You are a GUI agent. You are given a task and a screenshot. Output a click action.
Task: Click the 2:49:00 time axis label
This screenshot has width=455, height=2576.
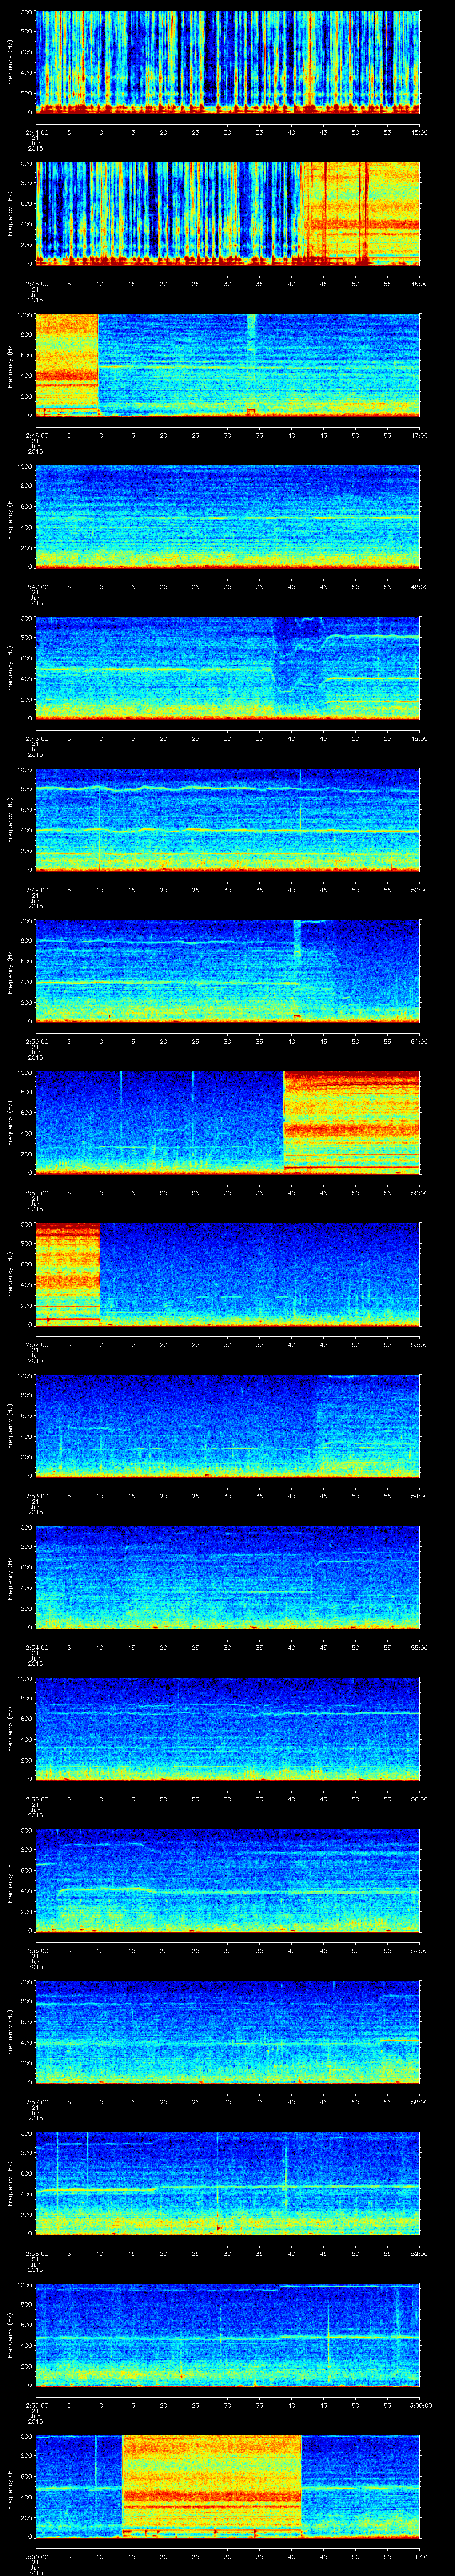(36, 890)
